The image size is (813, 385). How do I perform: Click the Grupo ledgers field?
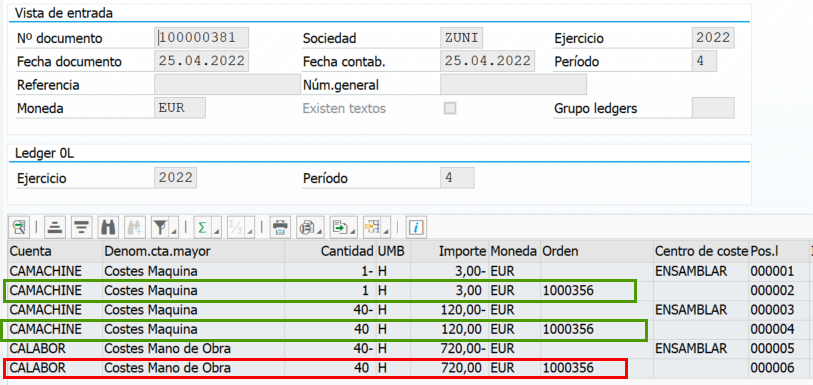pos(713,108)
